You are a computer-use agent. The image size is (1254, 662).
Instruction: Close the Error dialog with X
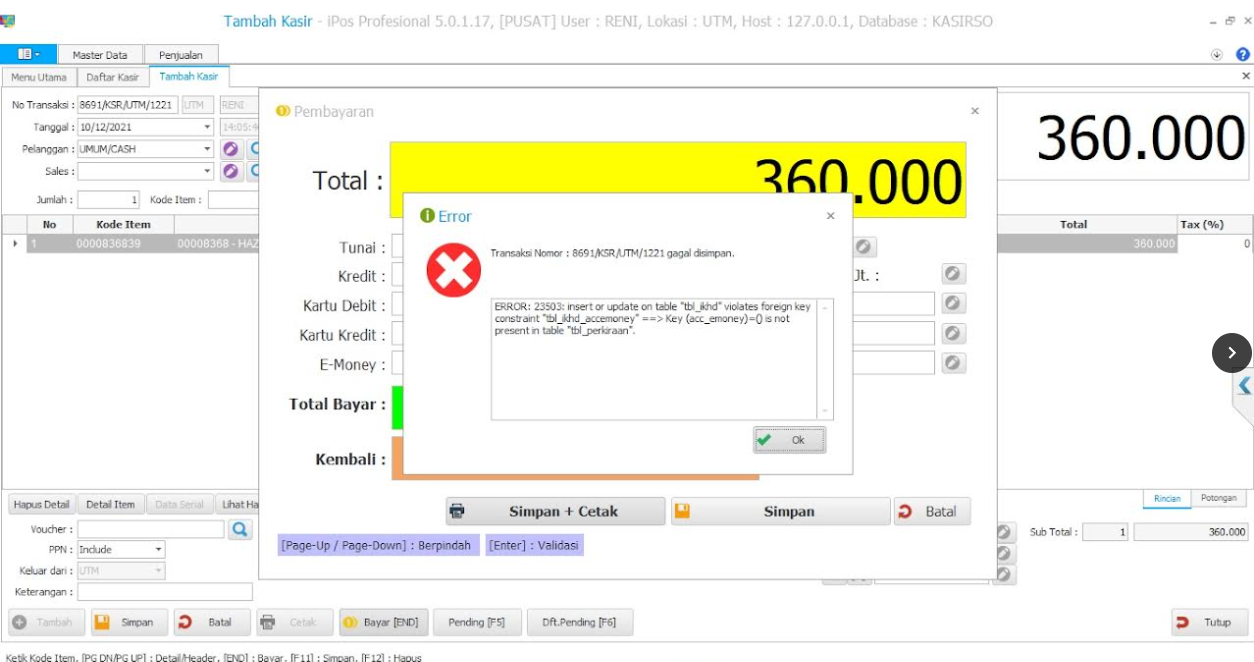coord(830,216)
